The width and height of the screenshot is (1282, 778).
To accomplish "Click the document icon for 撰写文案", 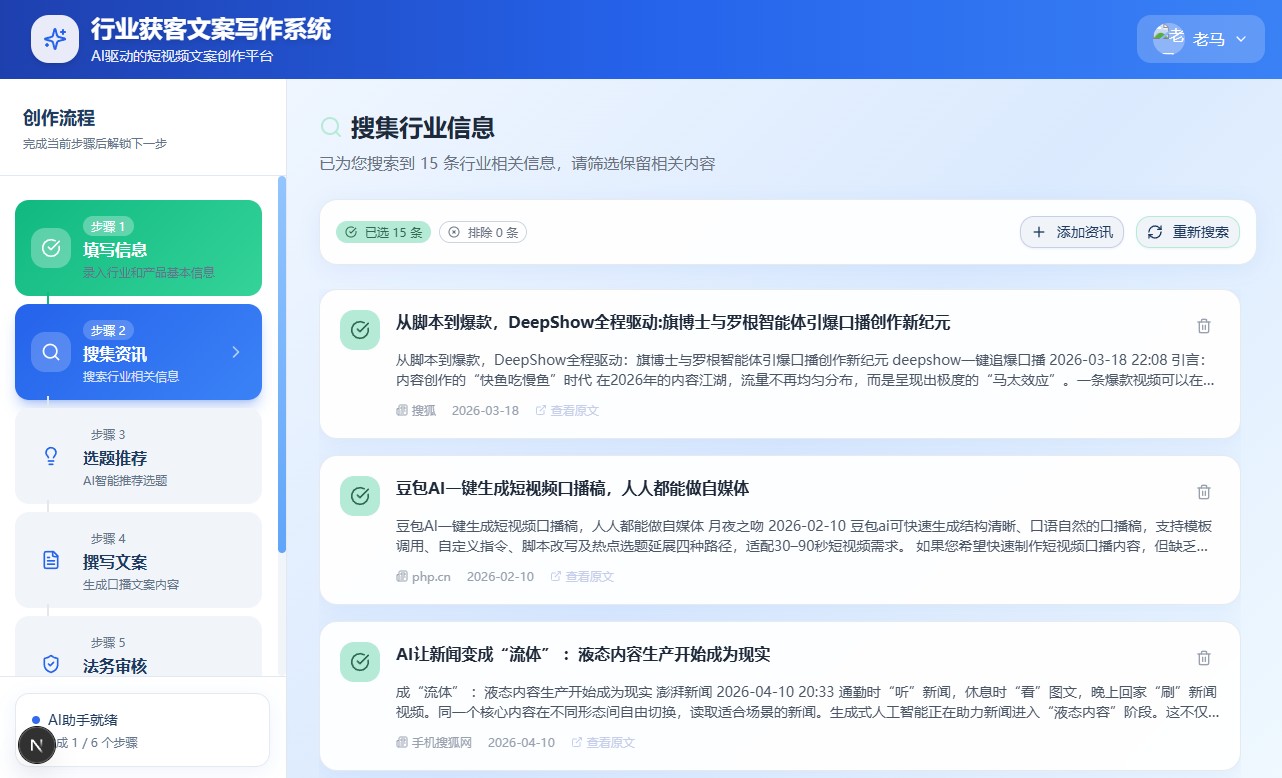I will pyautogui.click(x=51, y=560).
